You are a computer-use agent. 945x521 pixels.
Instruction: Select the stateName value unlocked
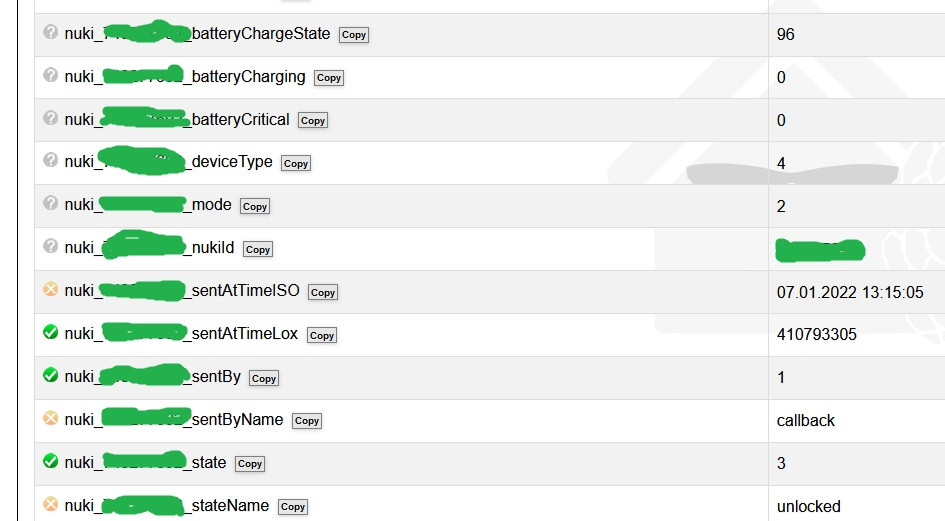pyautogui.click(x=809, y=507)
